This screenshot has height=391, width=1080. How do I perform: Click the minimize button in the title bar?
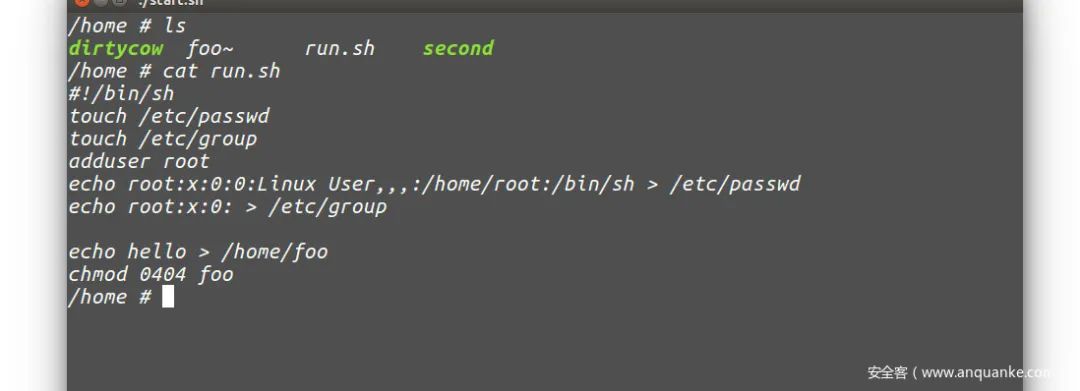pyautogui.click(x=101, y=2)
